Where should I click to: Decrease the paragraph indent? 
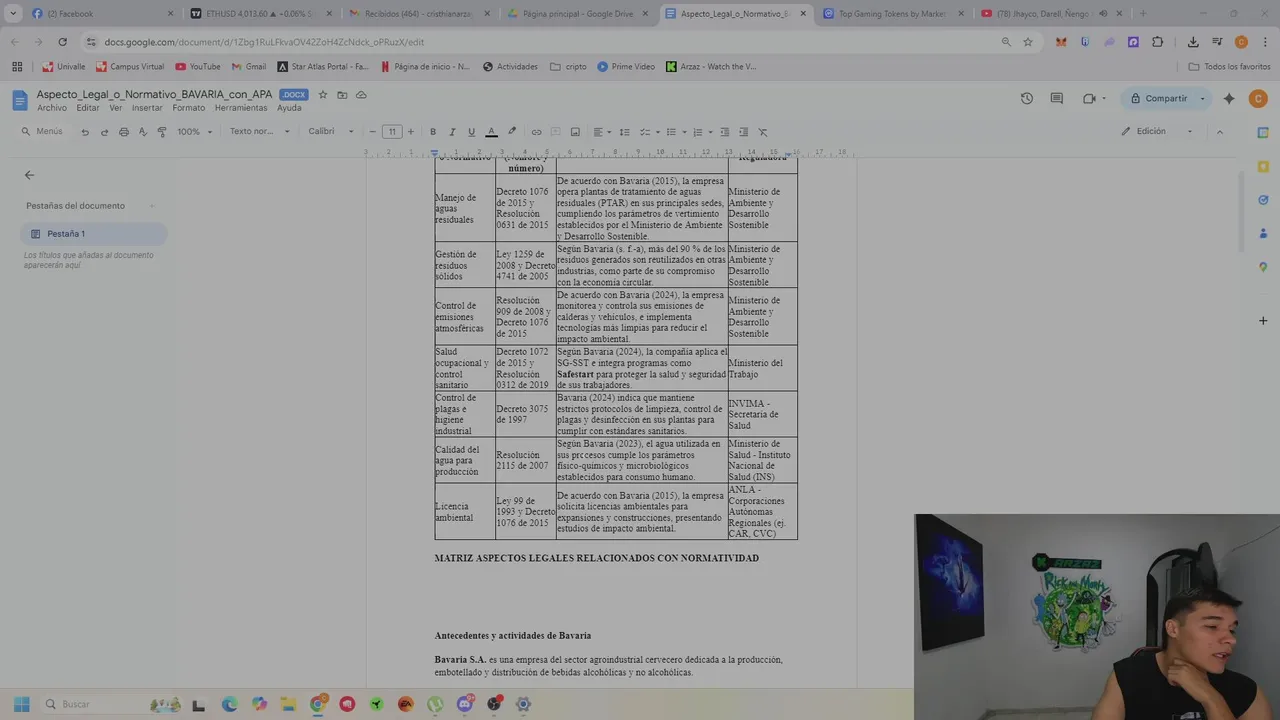724,132
